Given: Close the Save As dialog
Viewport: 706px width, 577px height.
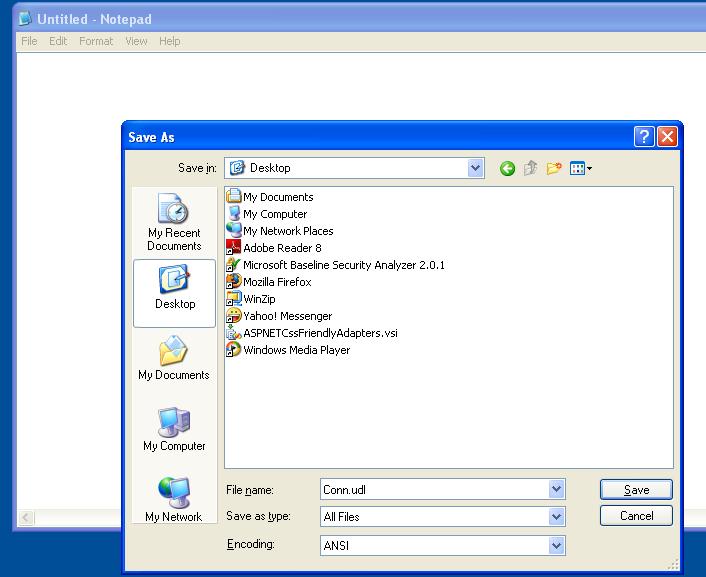Looking at the screenshot, I should pos(667,136).
